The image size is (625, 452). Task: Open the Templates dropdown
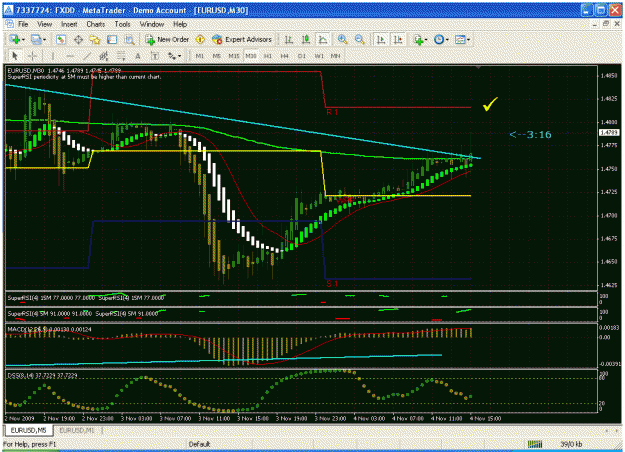click(x=463, y=39)
